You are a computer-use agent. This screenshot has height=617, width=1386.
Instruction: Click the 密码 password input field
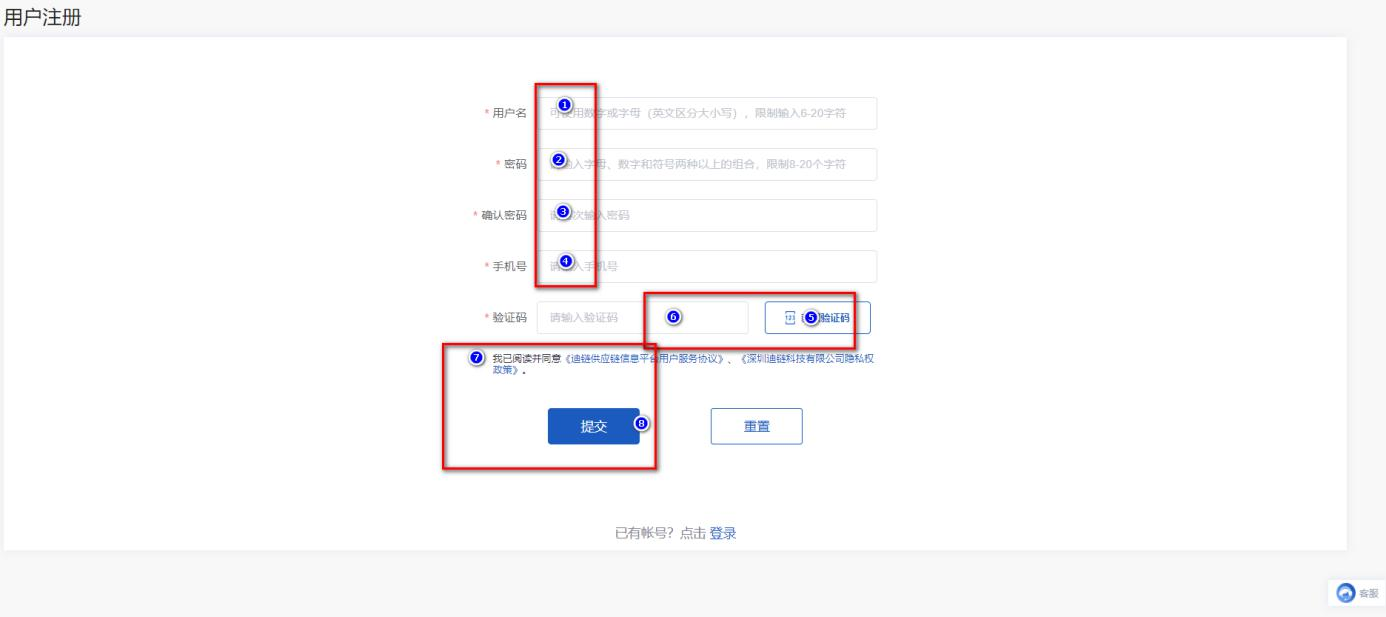706,164
